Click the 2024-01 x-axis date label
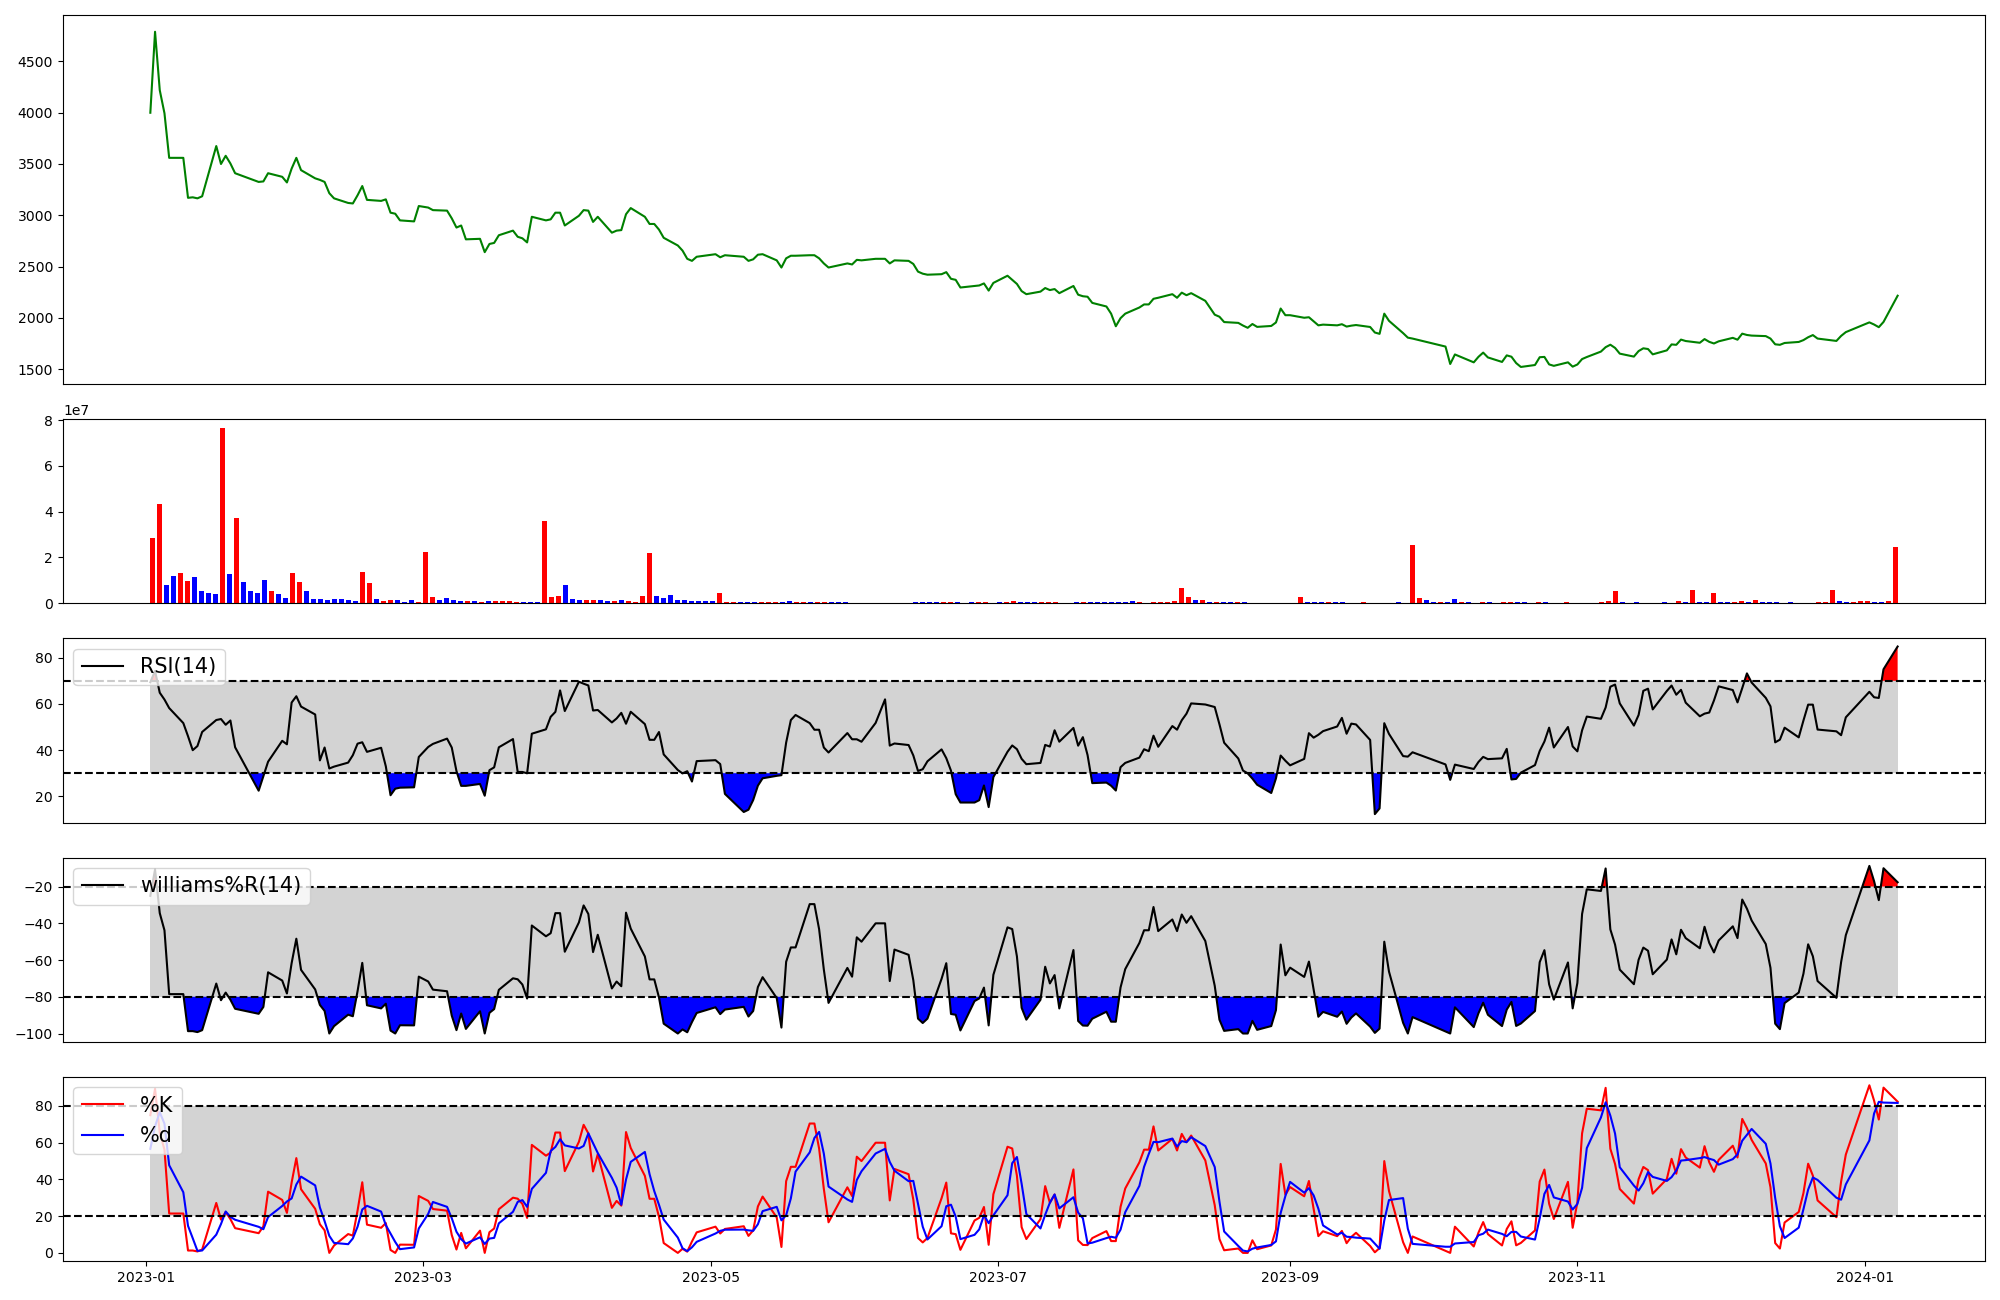 pyautogui.click(x=1864, y=1277)
